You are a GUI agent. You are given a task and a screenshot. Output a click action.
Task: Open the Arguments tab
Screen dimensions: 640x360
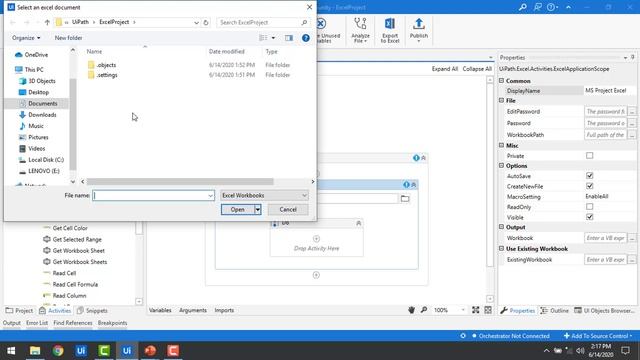[193, 310]
